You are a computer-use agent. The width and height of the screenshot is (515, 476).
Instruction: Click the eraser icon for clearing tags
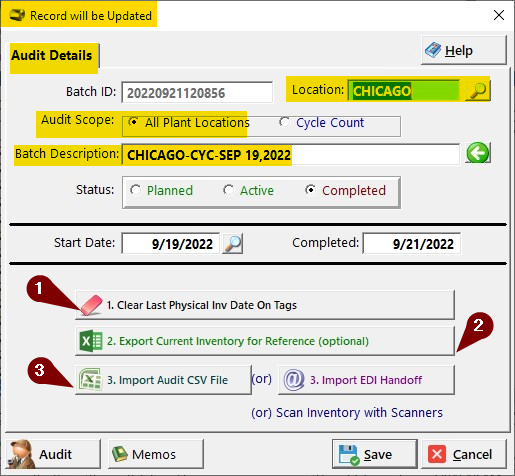click(x=91, y=305)
